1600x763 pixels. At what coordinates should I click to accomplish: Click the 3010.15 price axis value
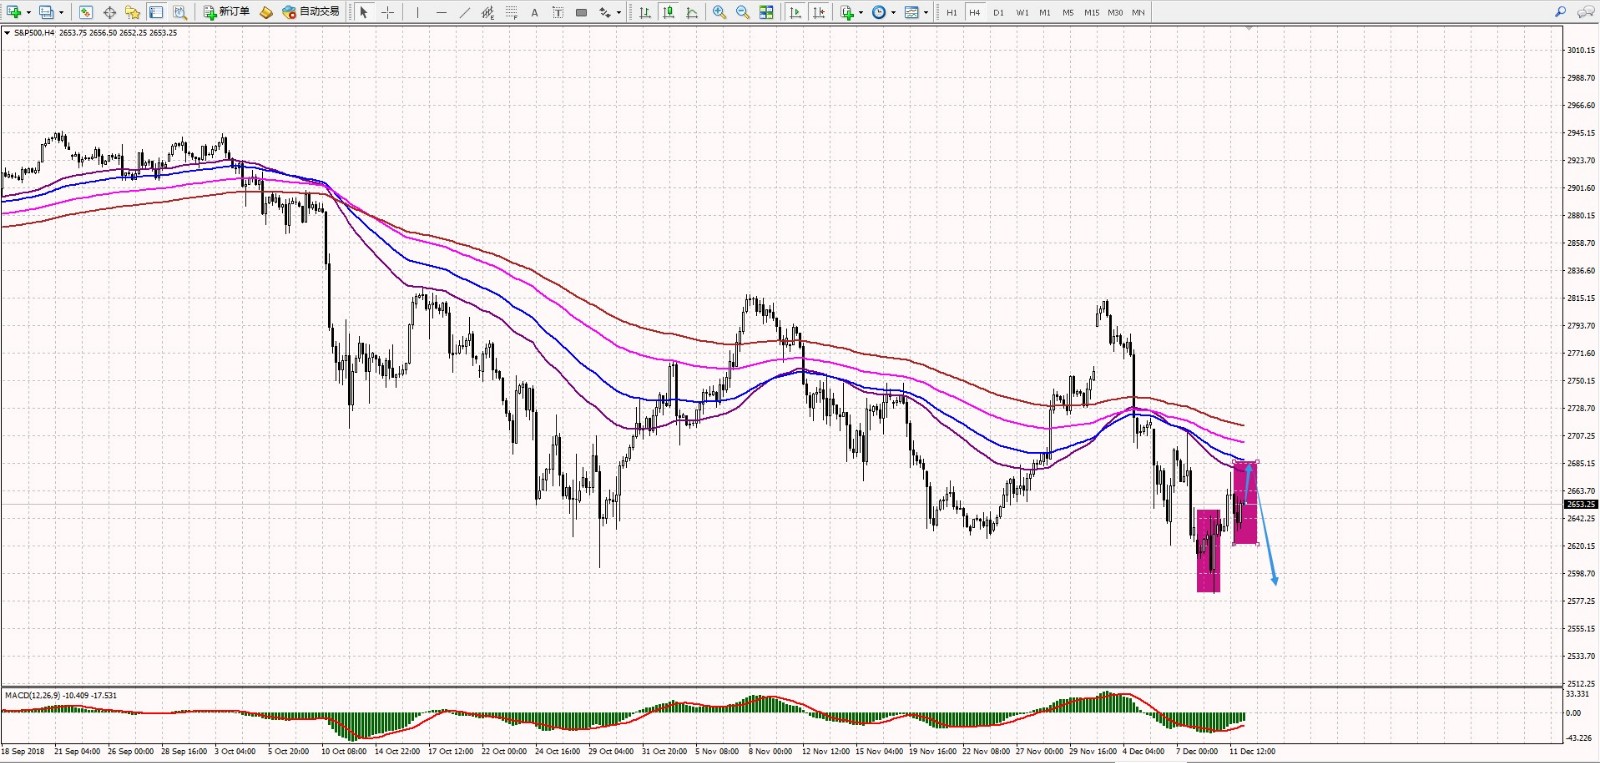pos(1581,50)
